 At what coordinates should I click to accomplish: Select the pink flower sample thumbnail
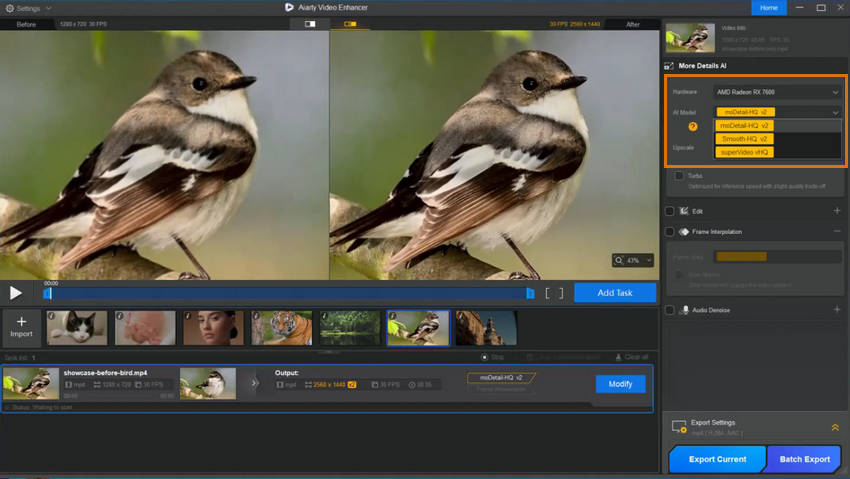[x=145, y=328]
